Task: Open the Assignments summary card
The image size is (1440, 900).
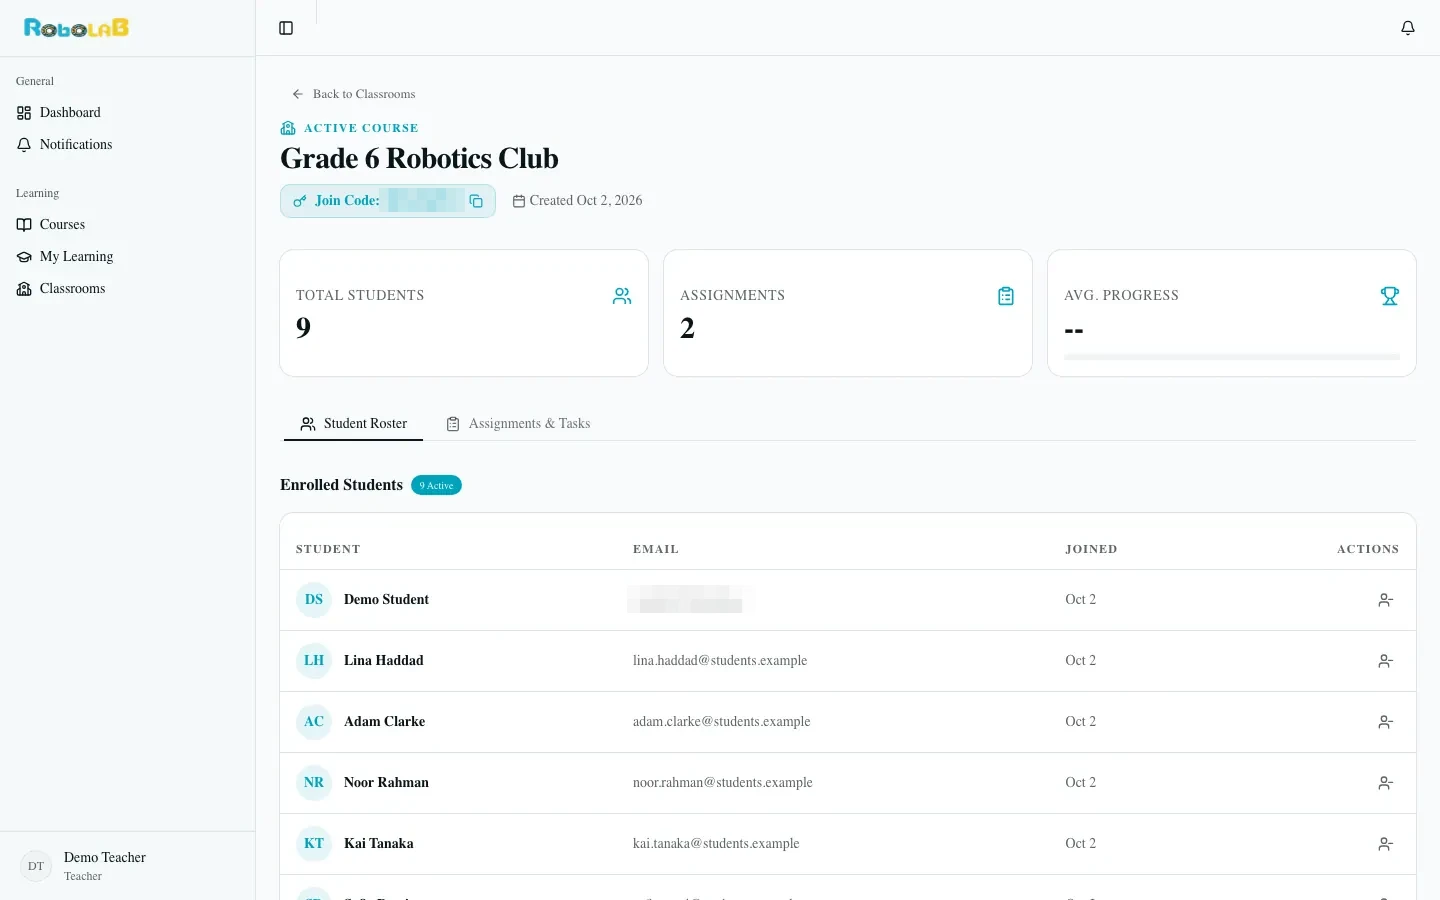Action: (848, 313)
